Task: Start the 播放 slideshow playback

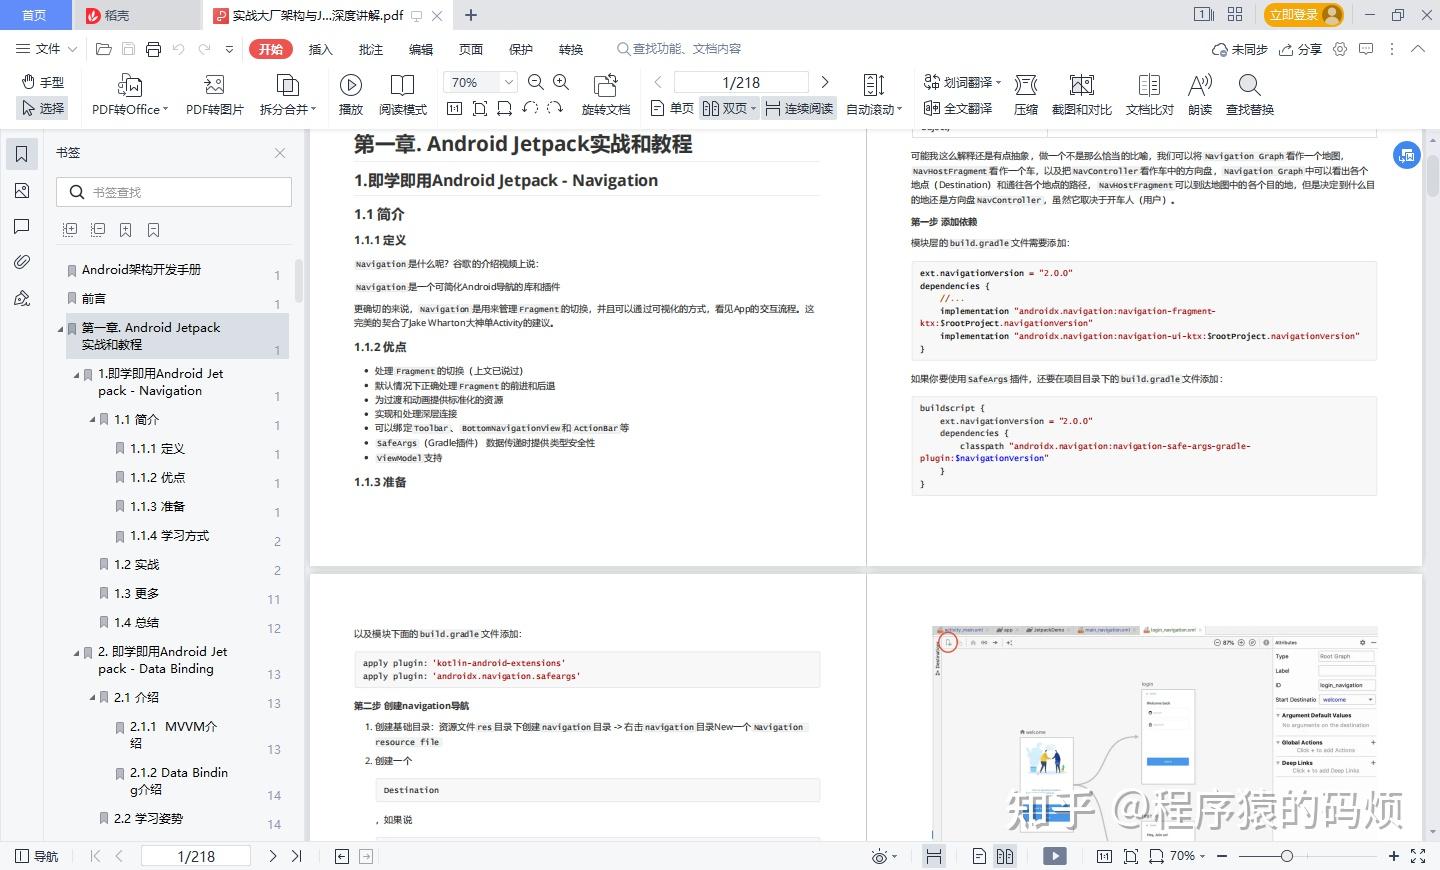Action: coord(350,94)
